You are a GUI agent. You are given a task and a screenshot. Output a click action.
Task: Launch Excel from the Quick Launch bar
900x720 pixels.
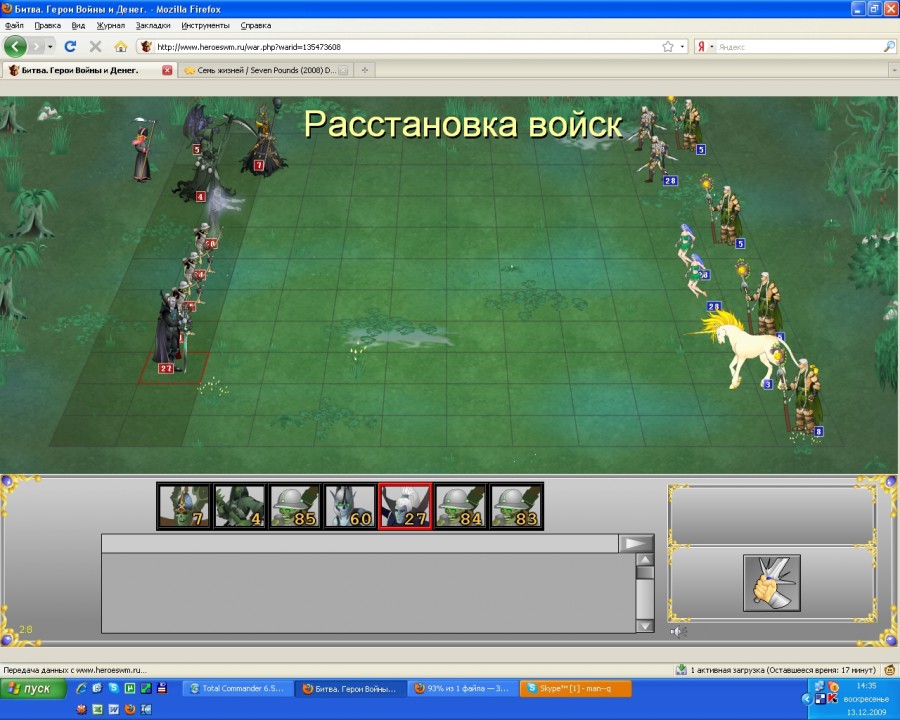[x=98, y=710]
